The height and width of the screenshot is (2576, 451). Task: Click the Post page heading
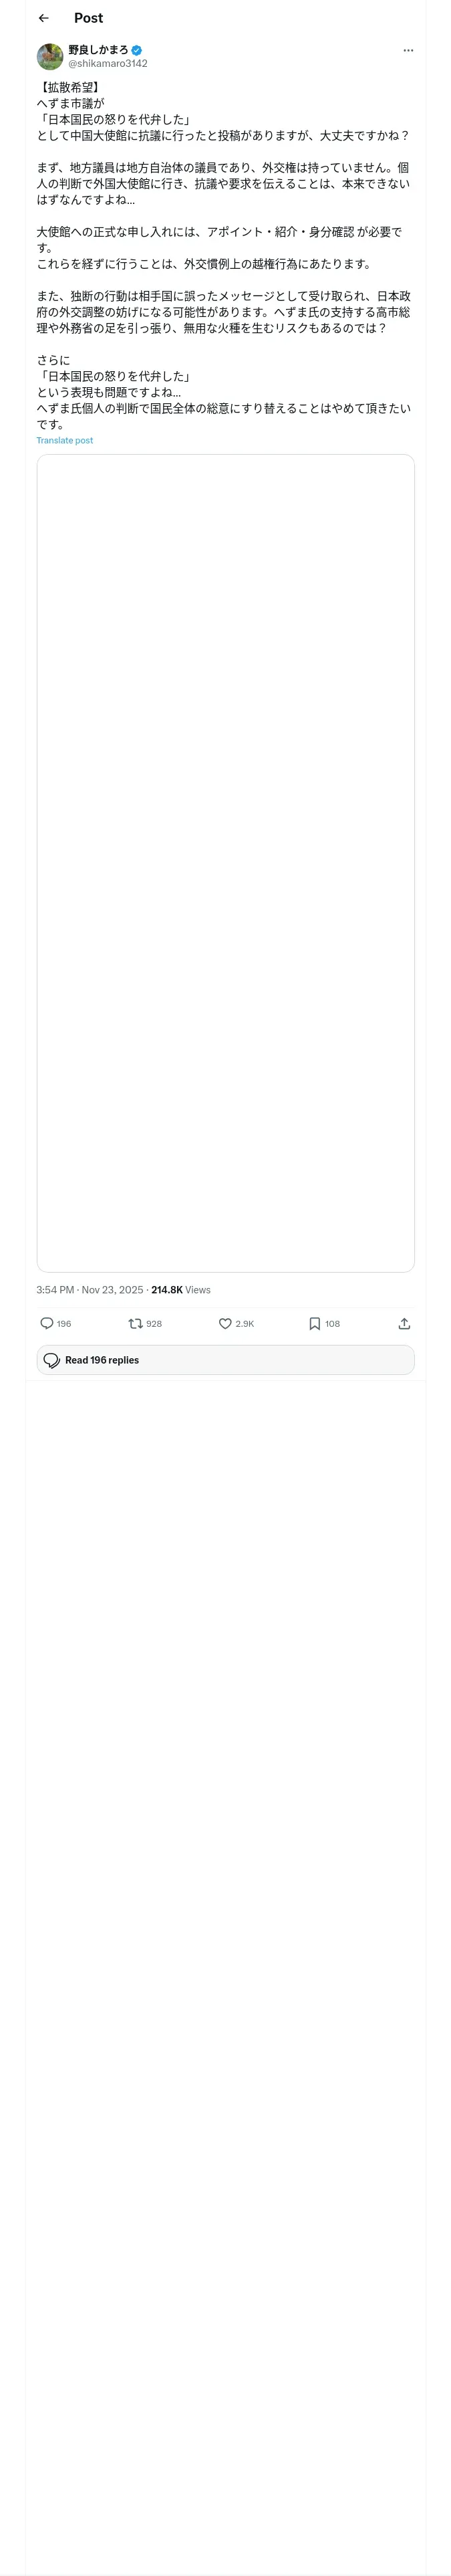click(x=88, y=18)
